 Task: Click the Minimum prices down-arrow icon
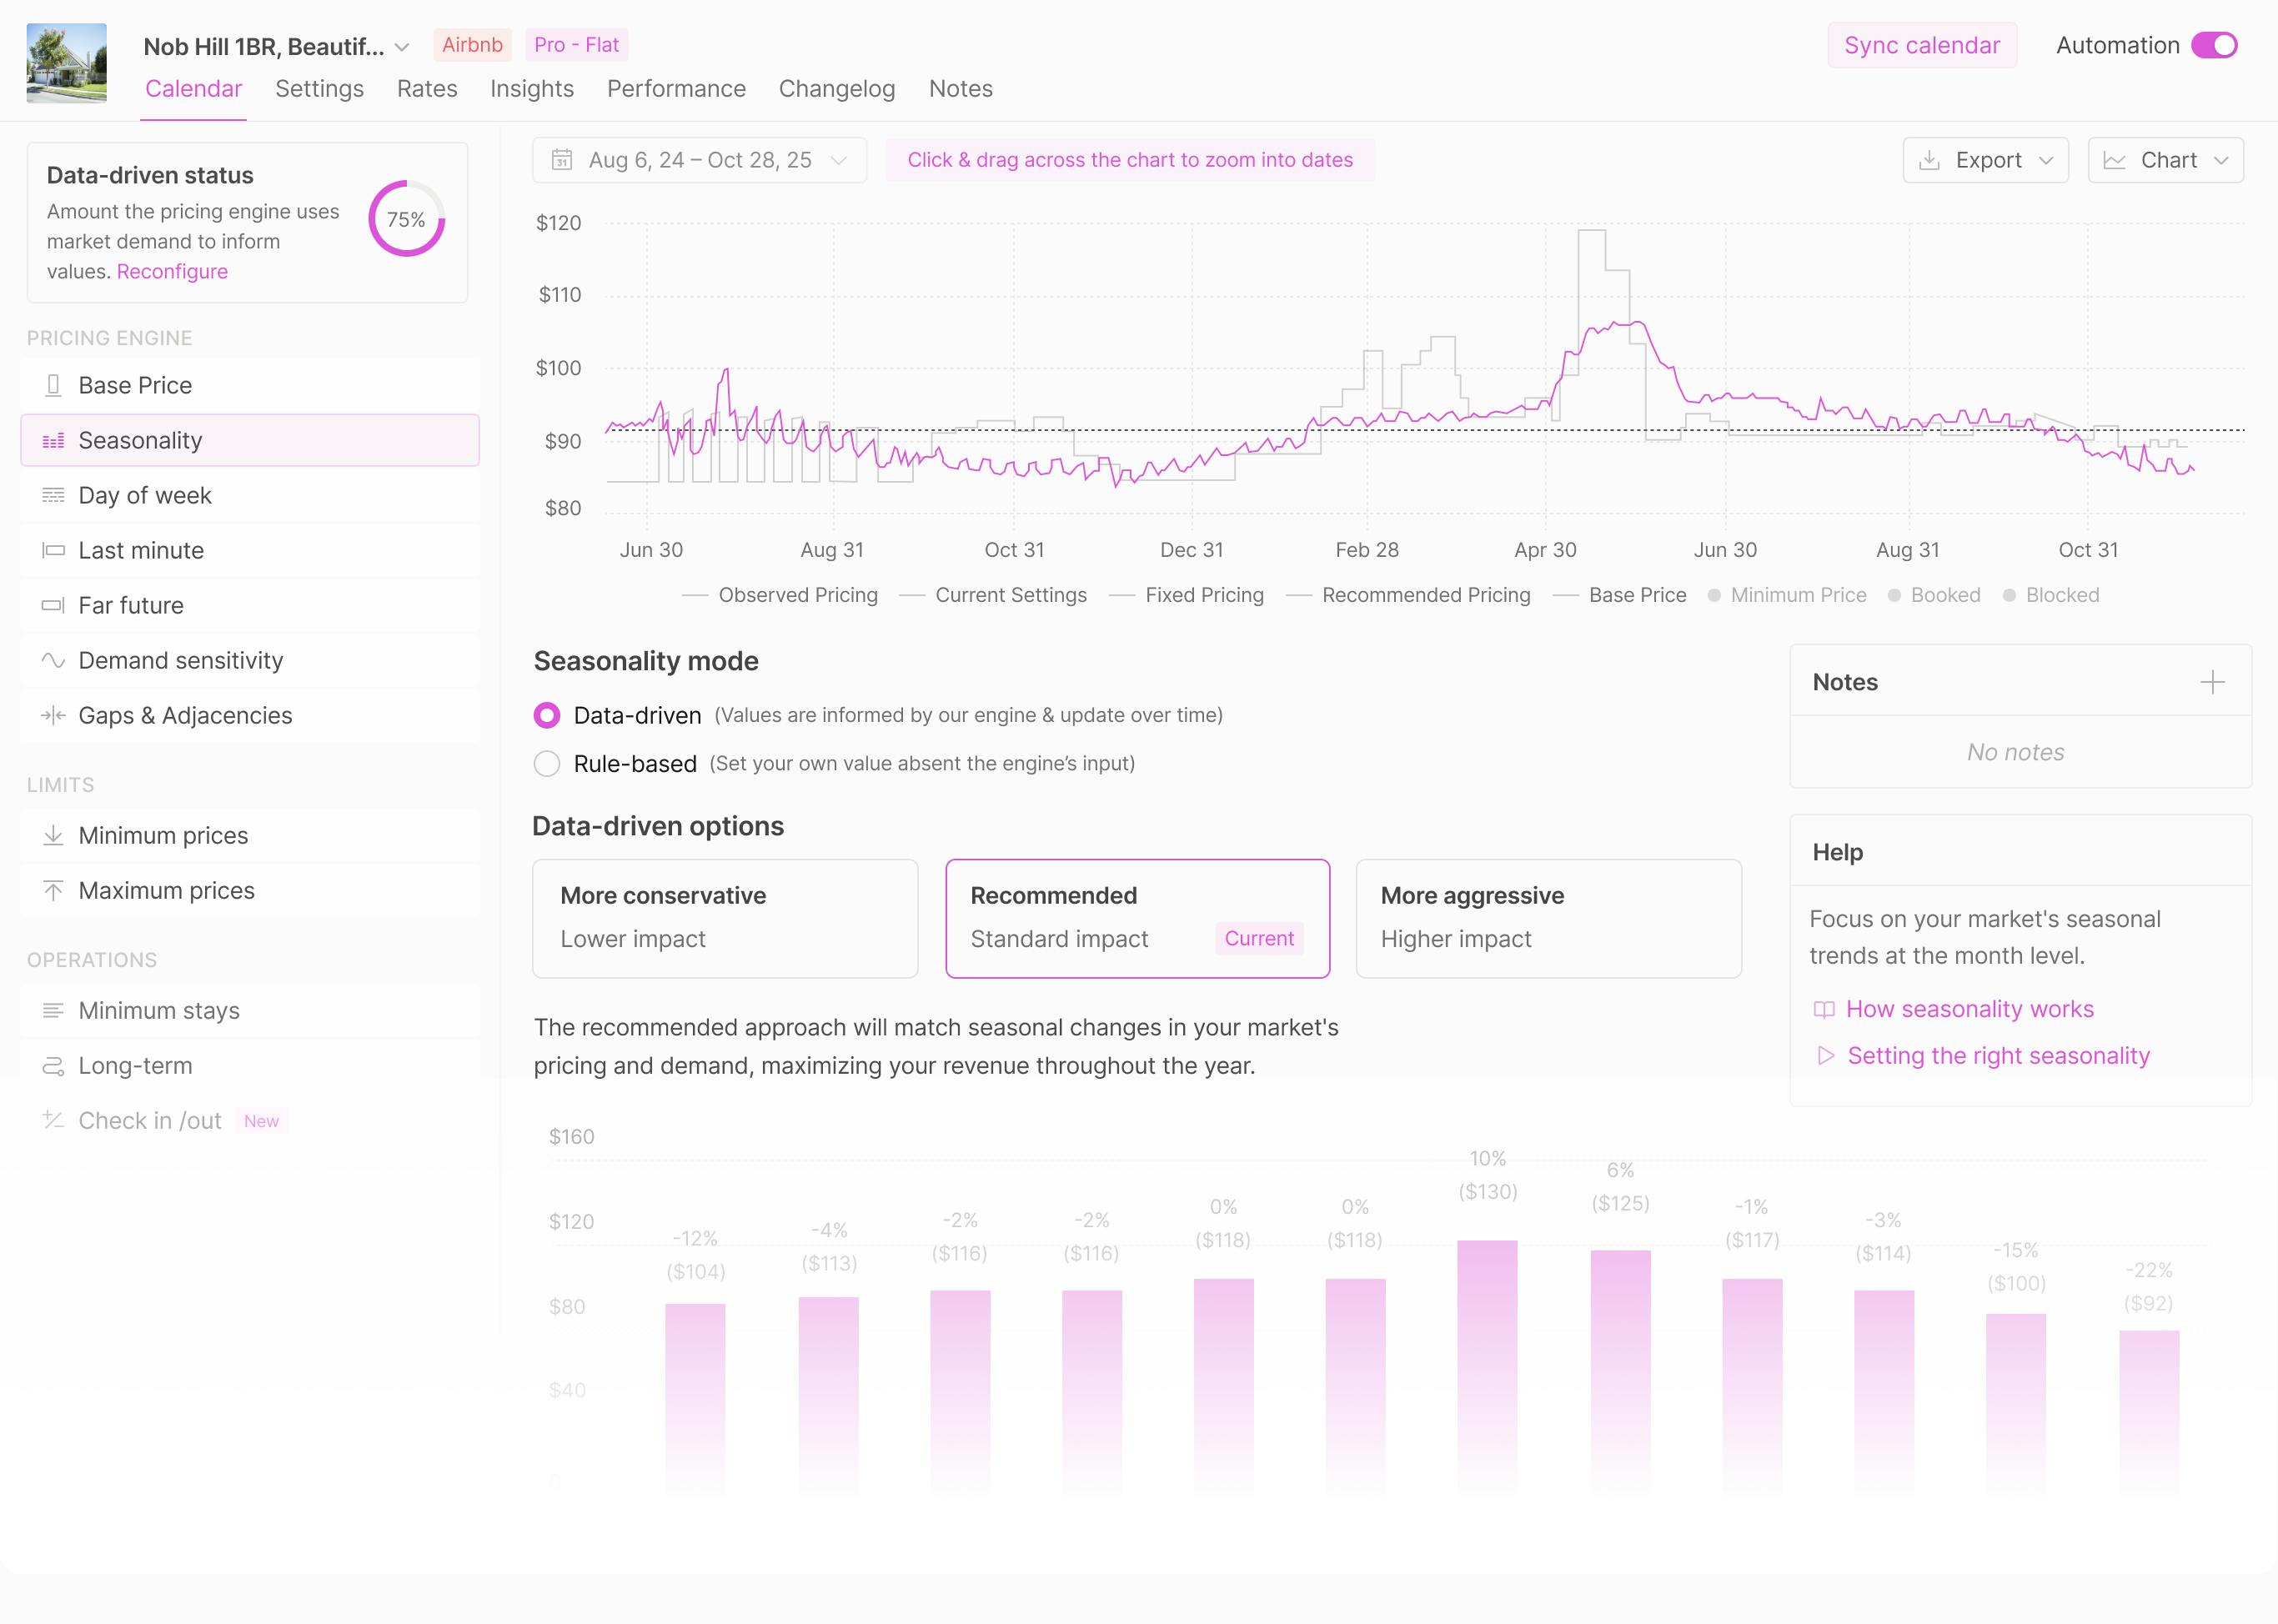53,836
